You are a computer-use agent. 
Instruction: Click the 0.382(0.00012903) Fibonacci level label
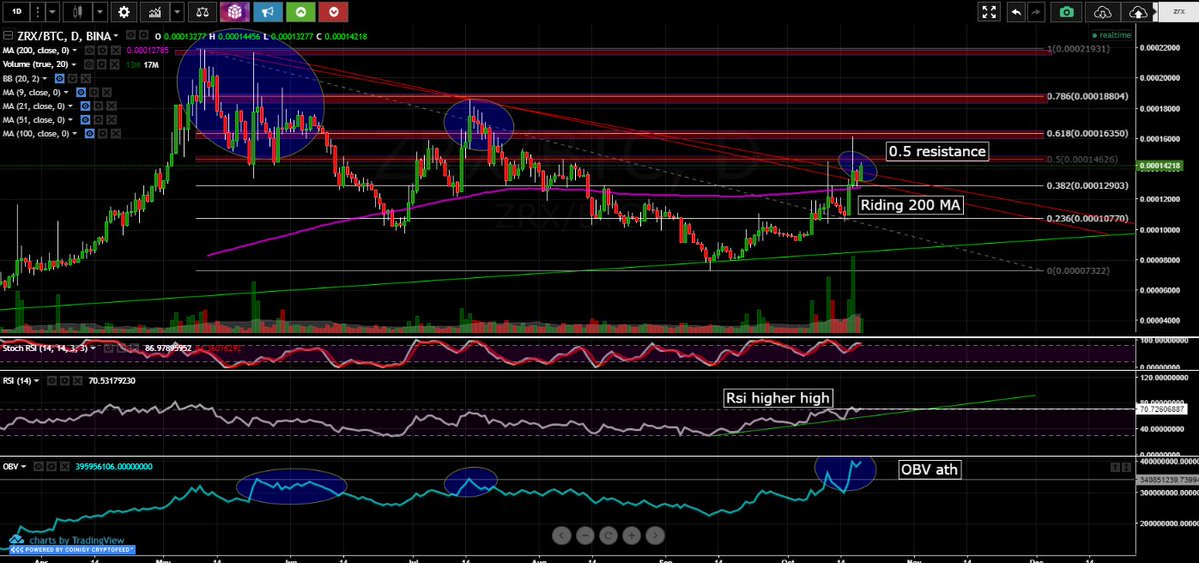pos(1088,186)
